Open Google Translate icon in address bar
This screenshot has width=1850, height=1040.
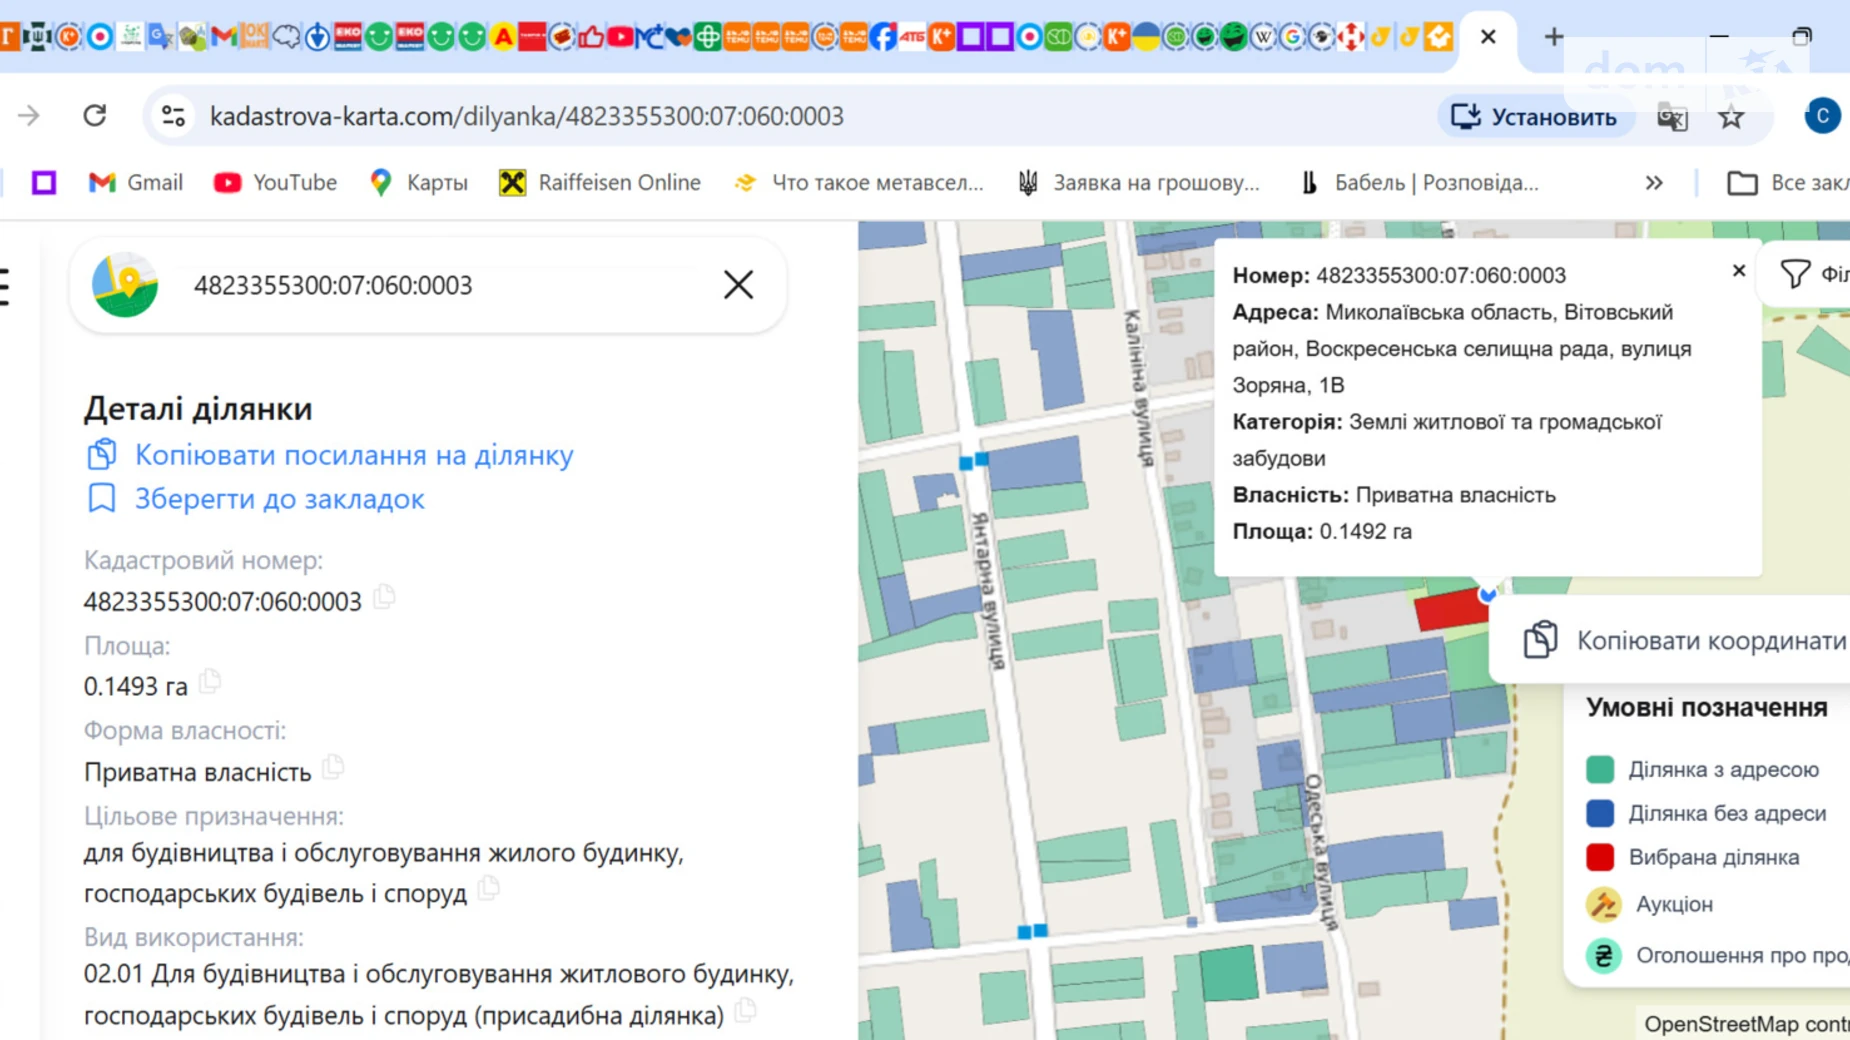coord(1672,117)
